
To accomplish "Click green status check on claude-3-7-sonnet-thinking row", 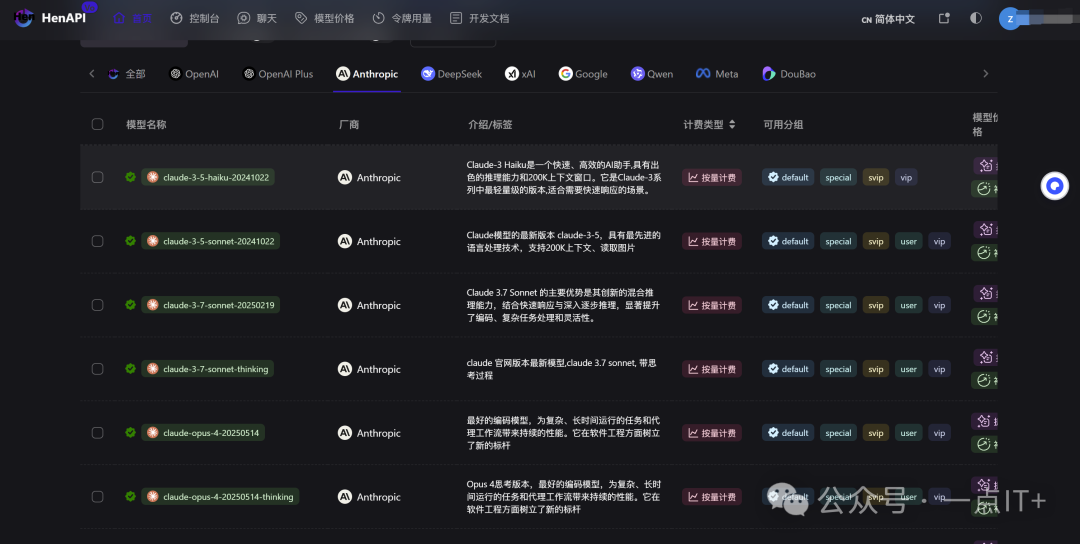I will coord(130,369).
